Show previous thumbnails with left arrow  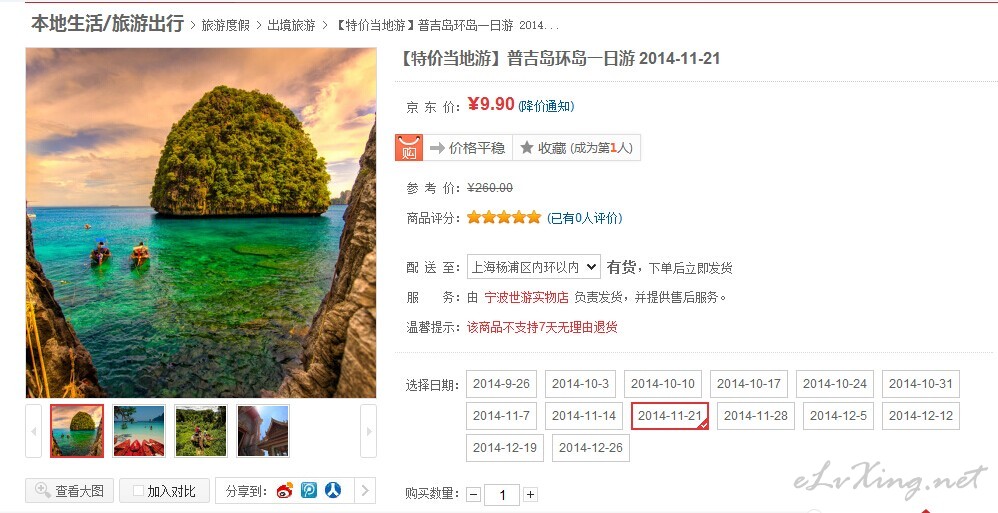(x=34, y=431)
